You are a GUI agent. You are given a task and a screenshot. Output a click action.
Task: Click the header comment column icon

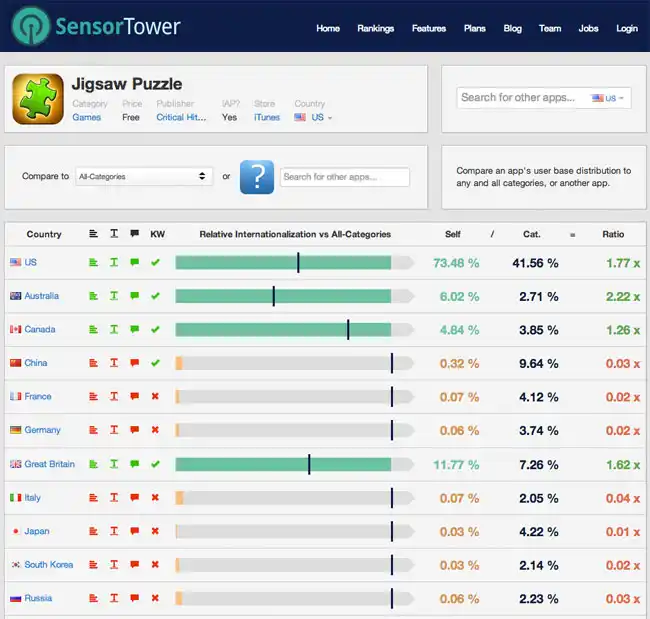click(x=134, y=234)
